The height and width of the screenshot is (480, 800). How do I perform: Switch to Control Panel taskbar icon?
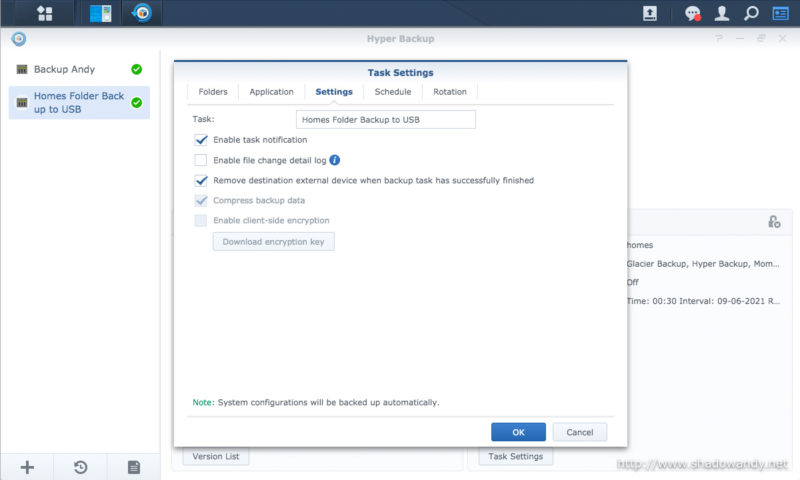coord(101,13)
